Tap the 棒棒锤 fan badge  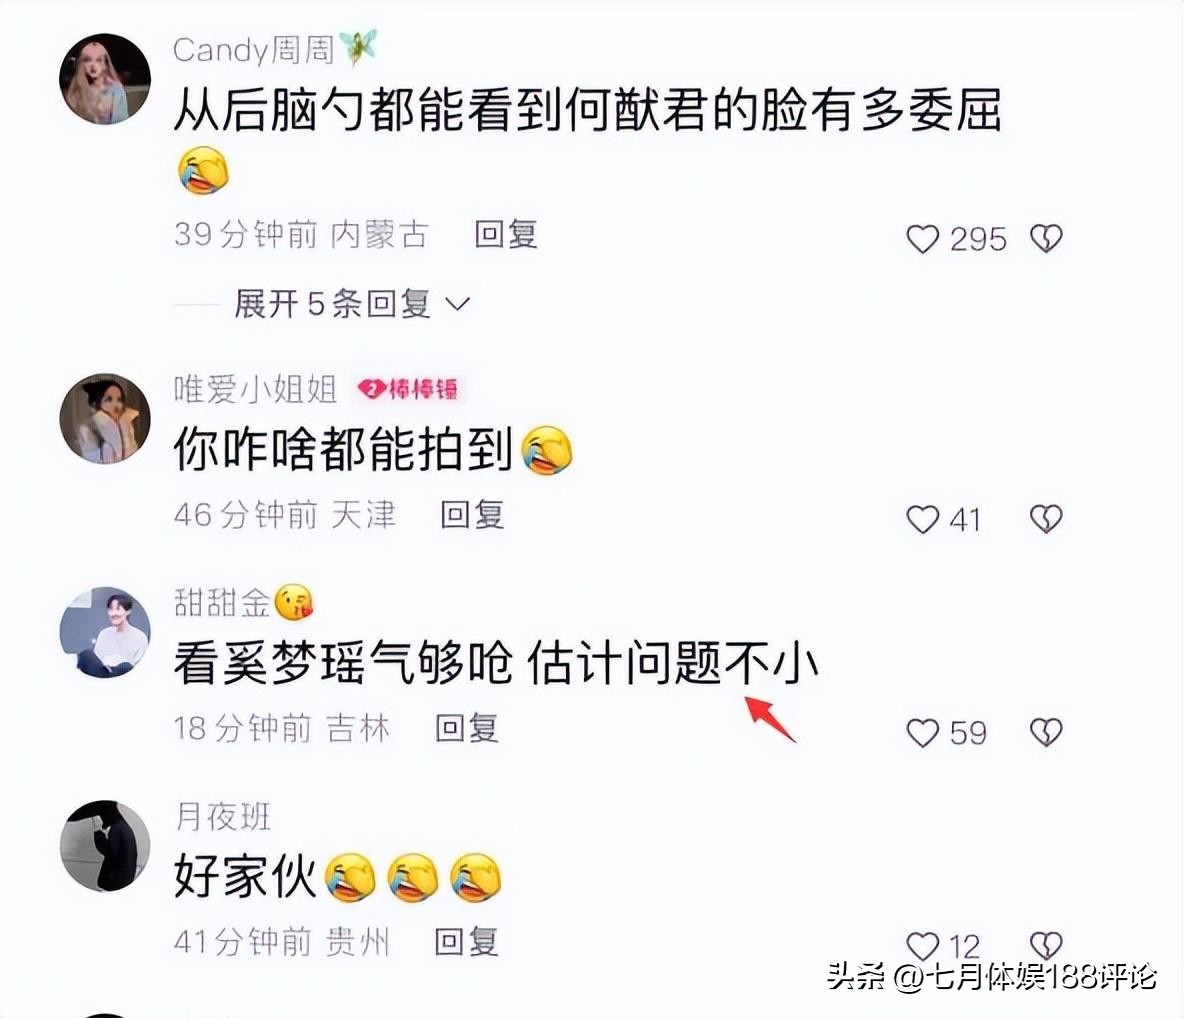point(410,389)
